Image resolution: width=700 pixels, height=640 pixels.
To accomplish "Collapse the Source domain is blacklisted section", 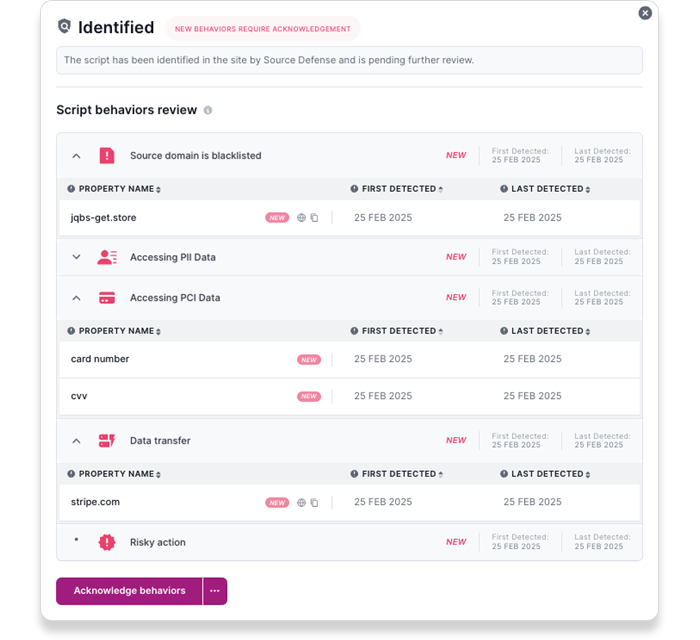I will [x=76, y=156].
